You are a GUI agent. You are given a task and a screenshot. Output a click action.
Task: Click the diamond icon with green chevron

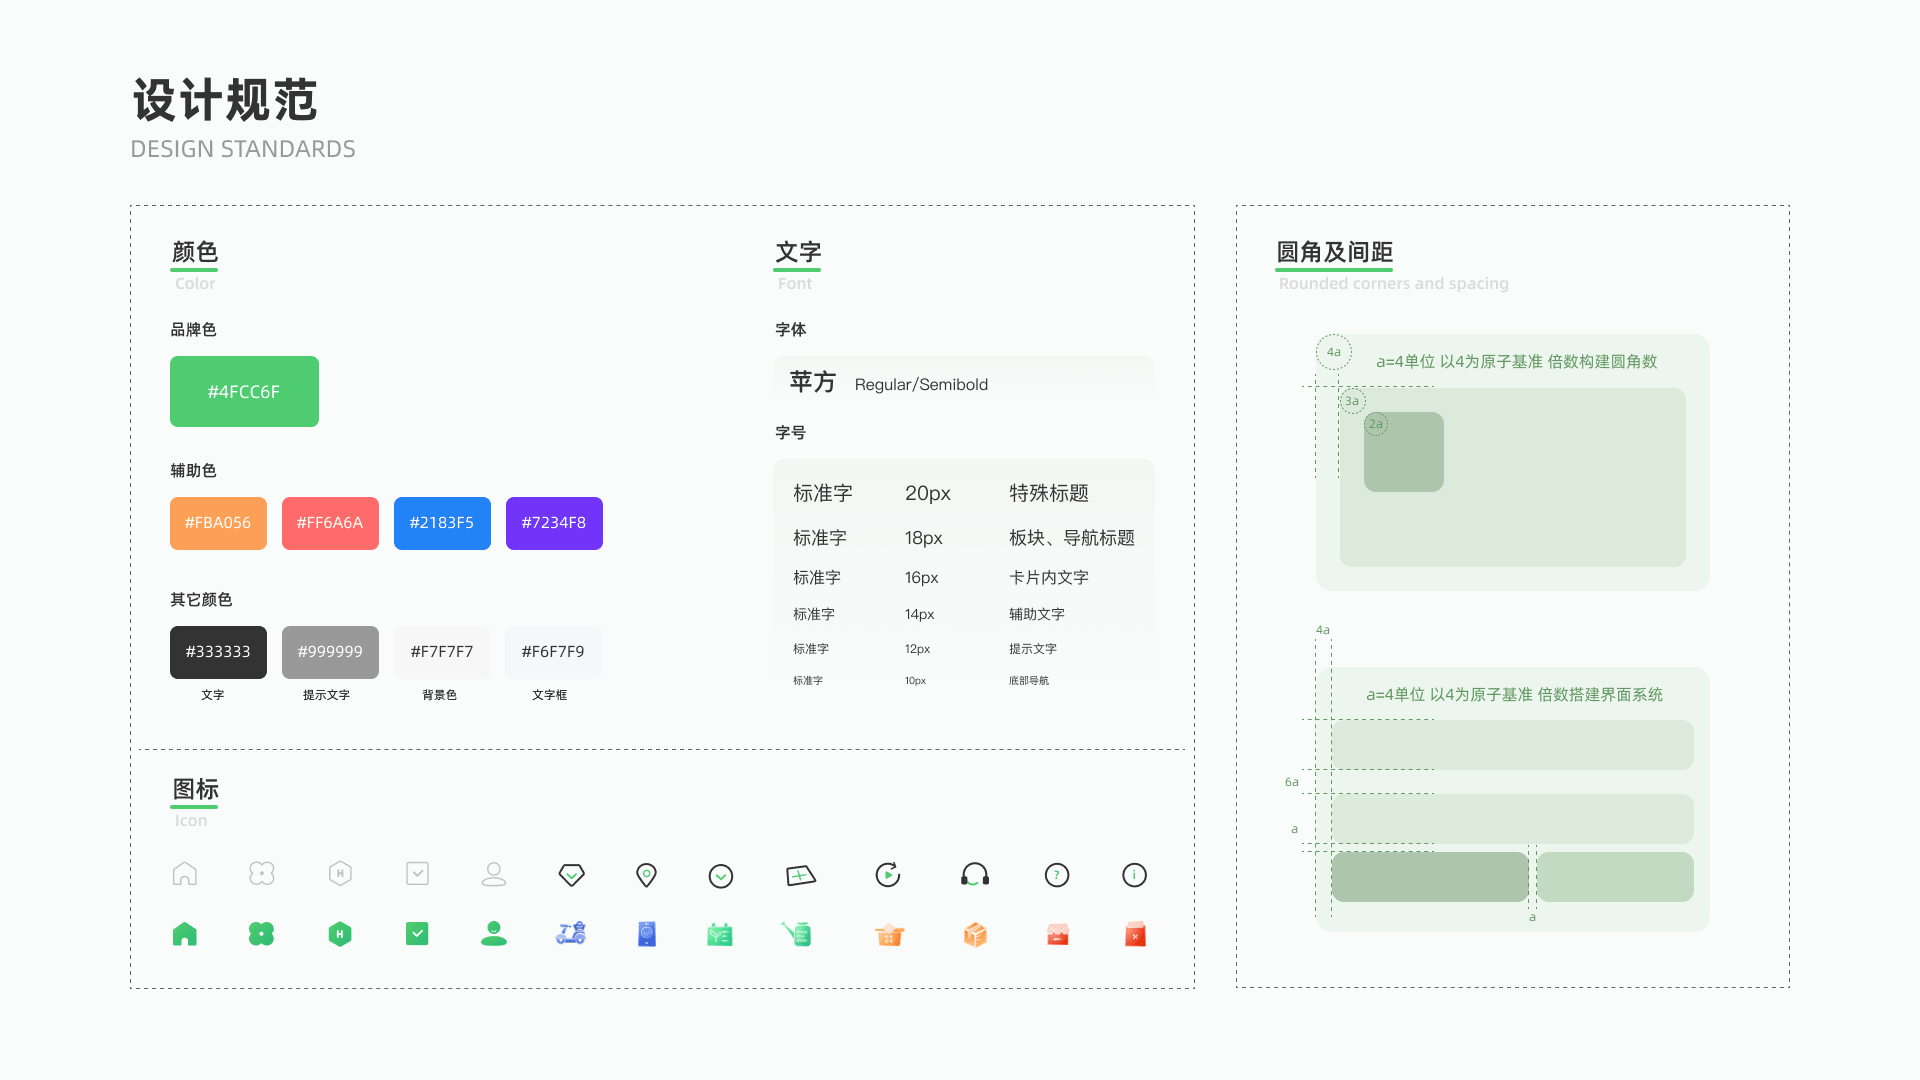[571, 875]
